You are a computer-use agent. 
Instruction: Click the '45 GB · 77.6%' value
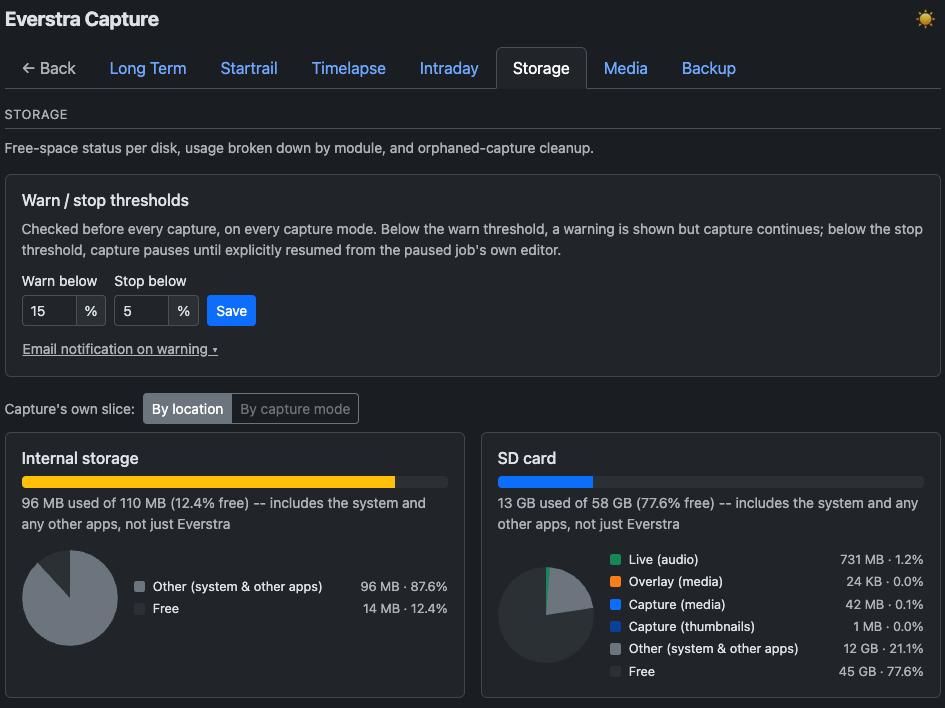click(x=881, y=671)
